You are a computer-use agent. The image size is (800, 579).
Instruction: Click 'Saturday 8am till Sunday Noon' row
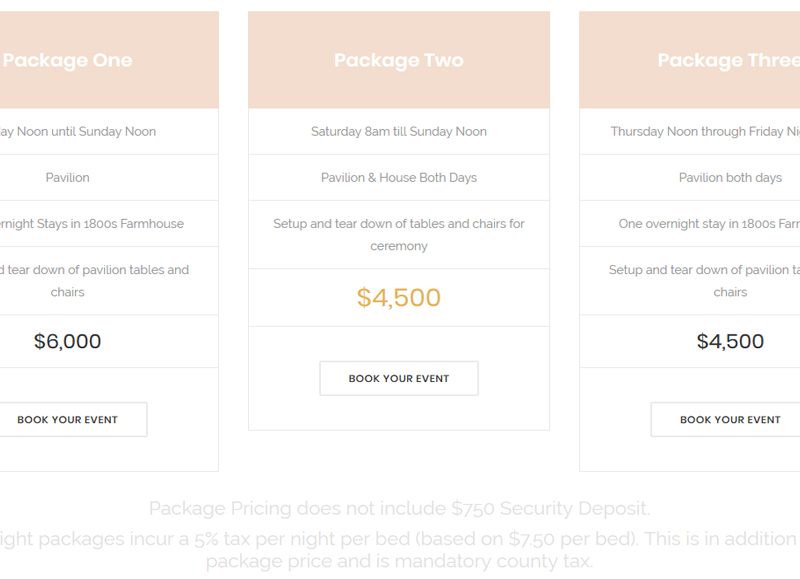399,132
